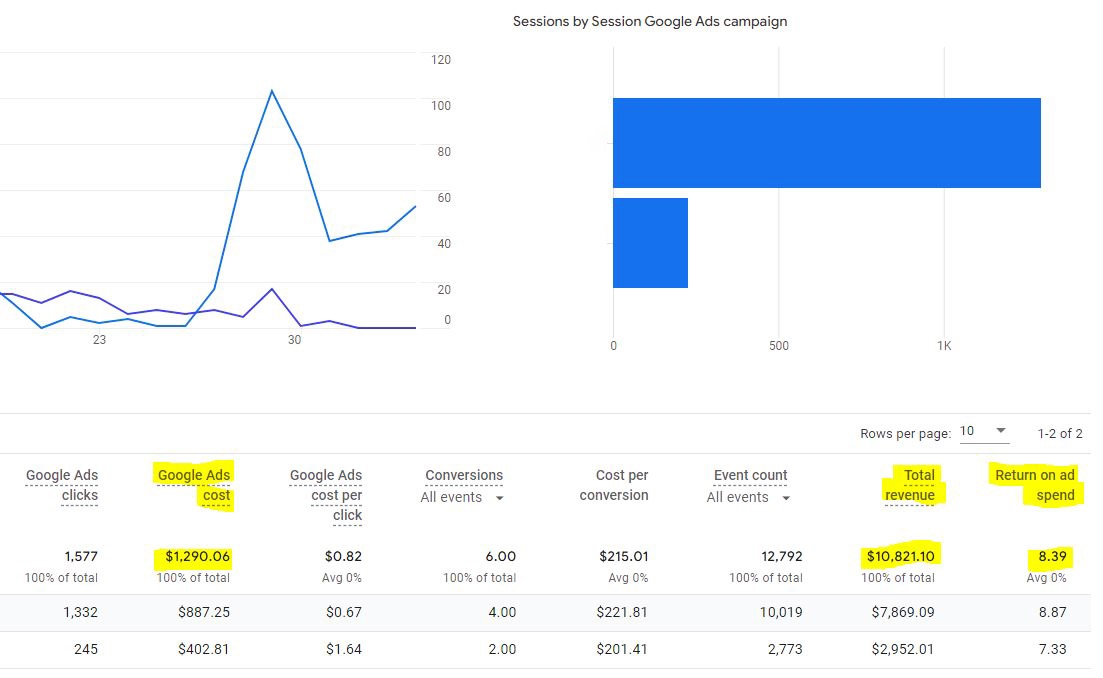1103x678 pixels.
Task: Click the peak of the blue line chart
Action: tap(271, 91)
